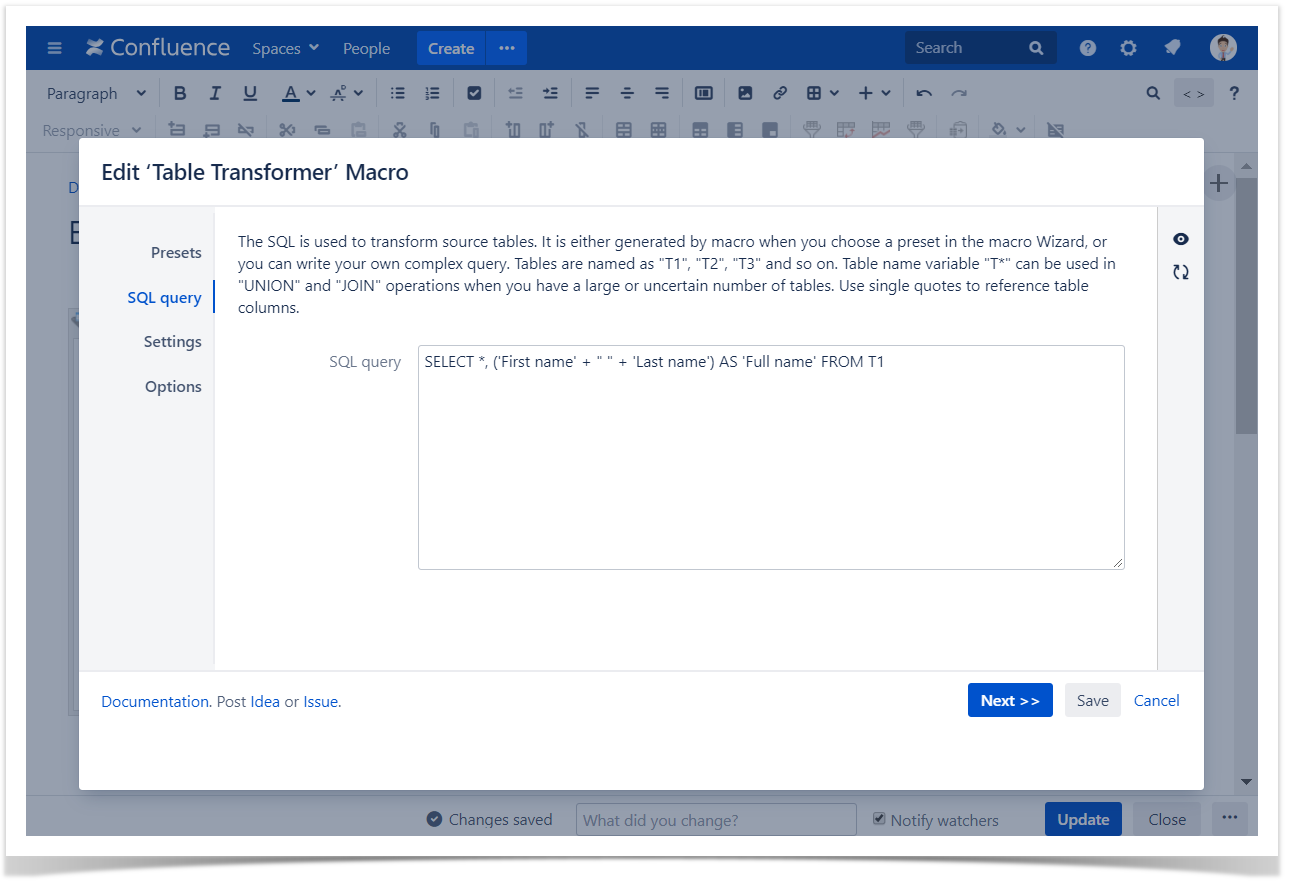Insert a link using the link icon
This screenshot has height=885, width=1292.
pyautogui.click(x=780, y=93)
